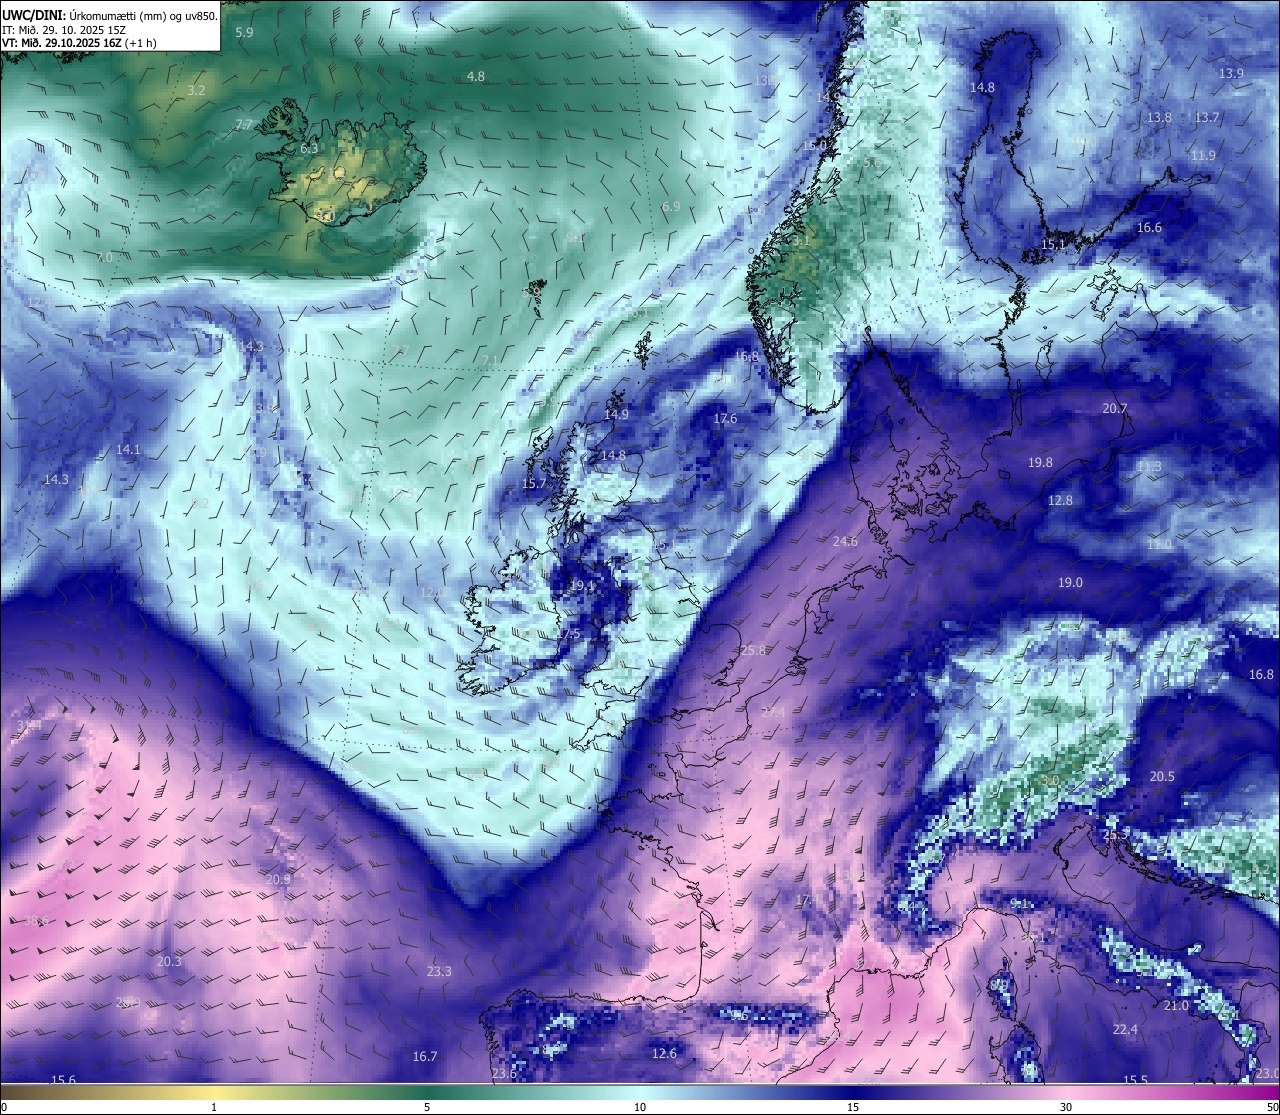Click the value 4.8 north of Iceland
The height and width of the screenshot is (1115, 1280).
tap(476, 77)
